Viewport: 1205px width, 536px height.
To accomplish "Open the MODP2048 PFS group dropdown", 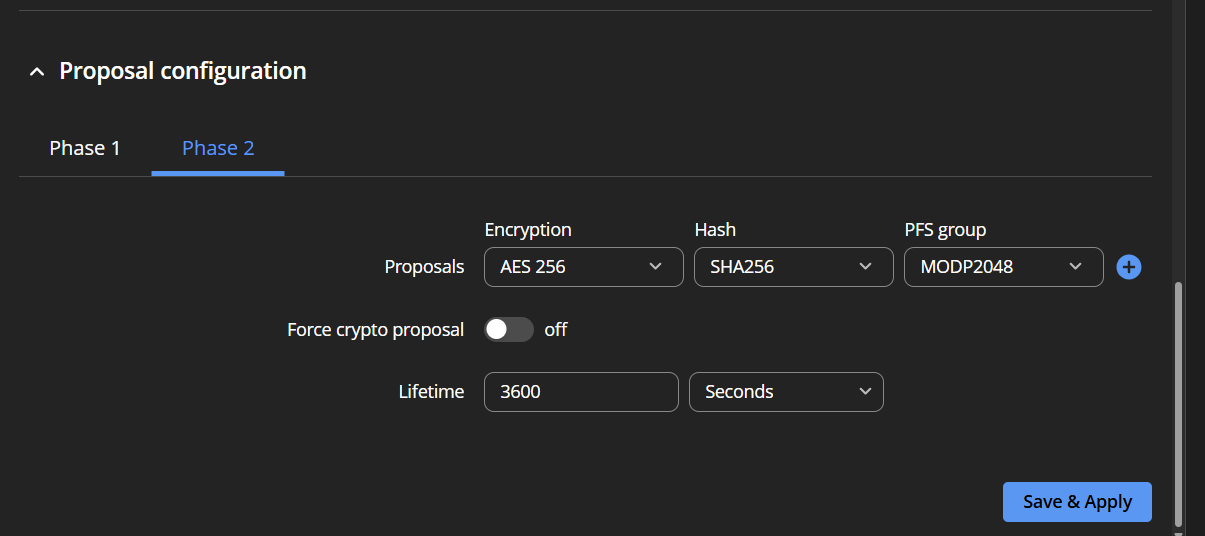I will pyautogui.click(x=1004, y=267).
